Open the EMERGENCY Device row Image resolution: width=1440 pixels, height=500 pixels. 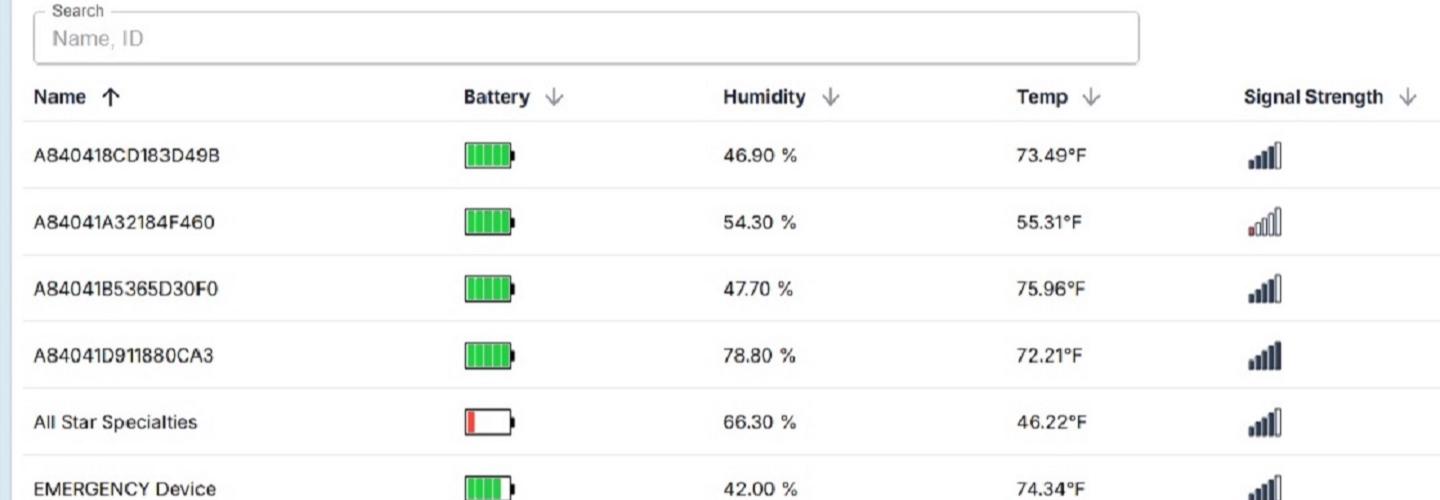(124, 489)
